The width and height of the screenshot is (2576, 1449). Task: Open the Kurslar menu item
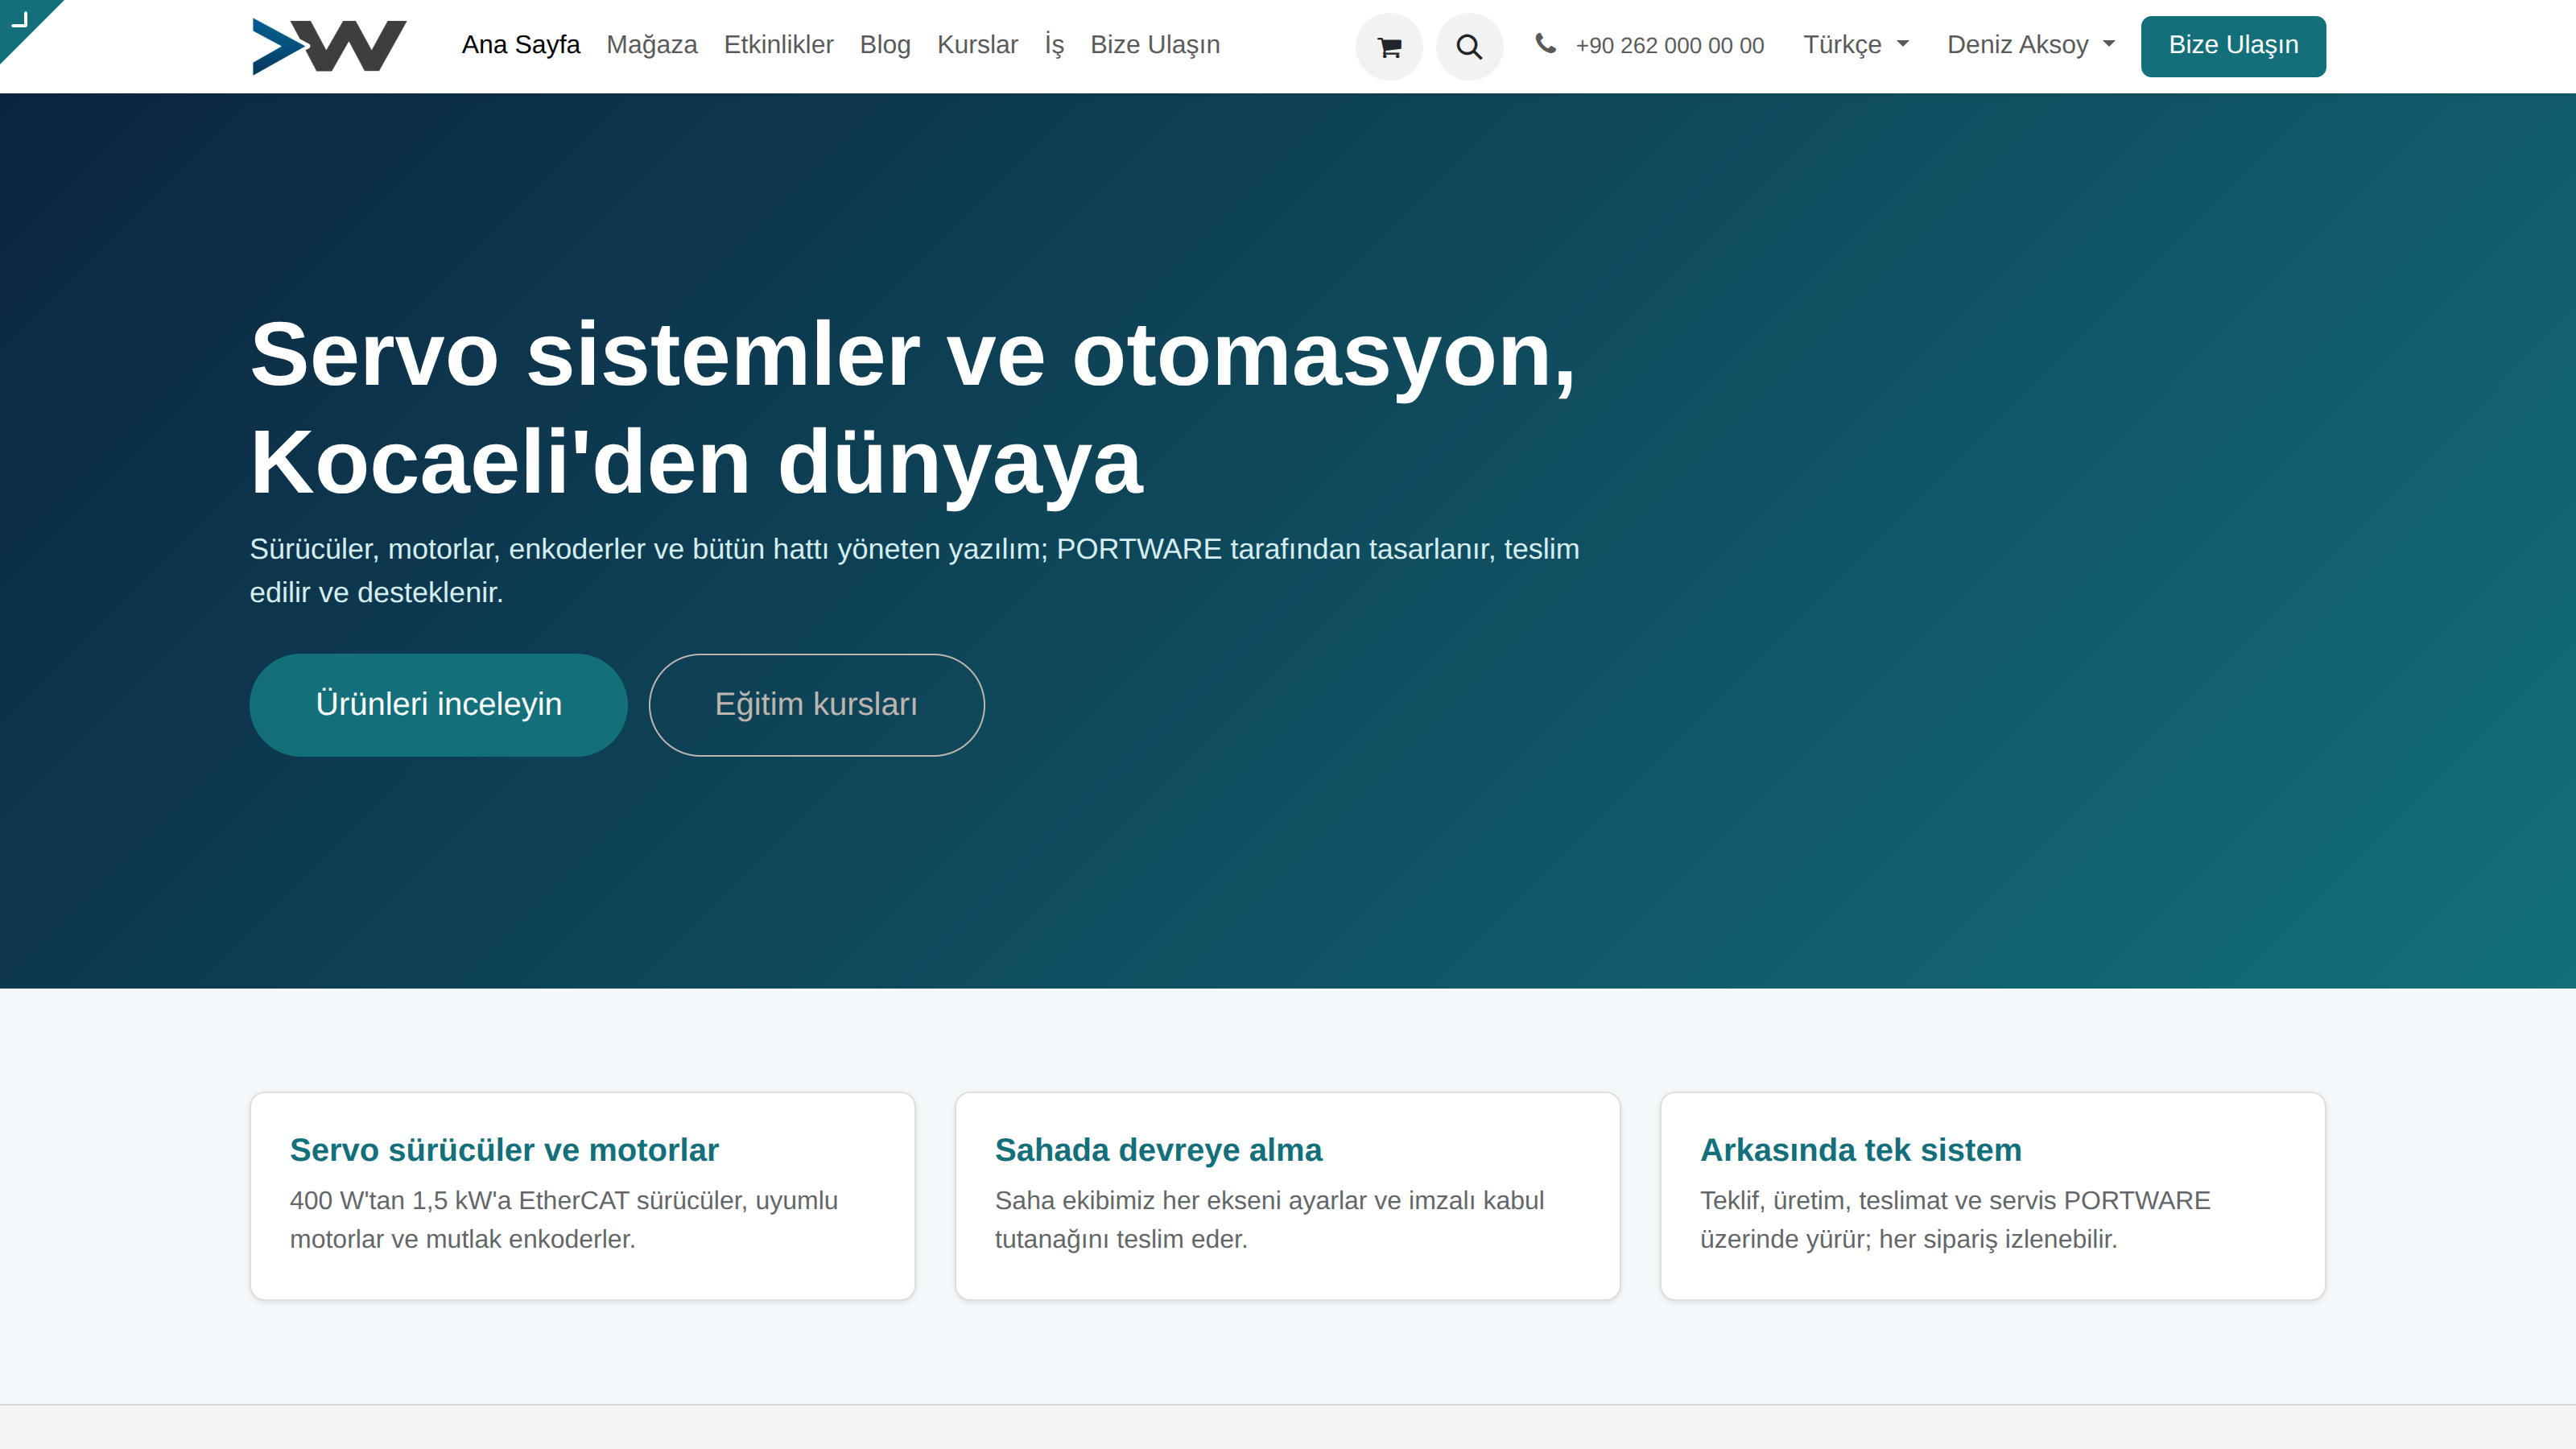977,45
